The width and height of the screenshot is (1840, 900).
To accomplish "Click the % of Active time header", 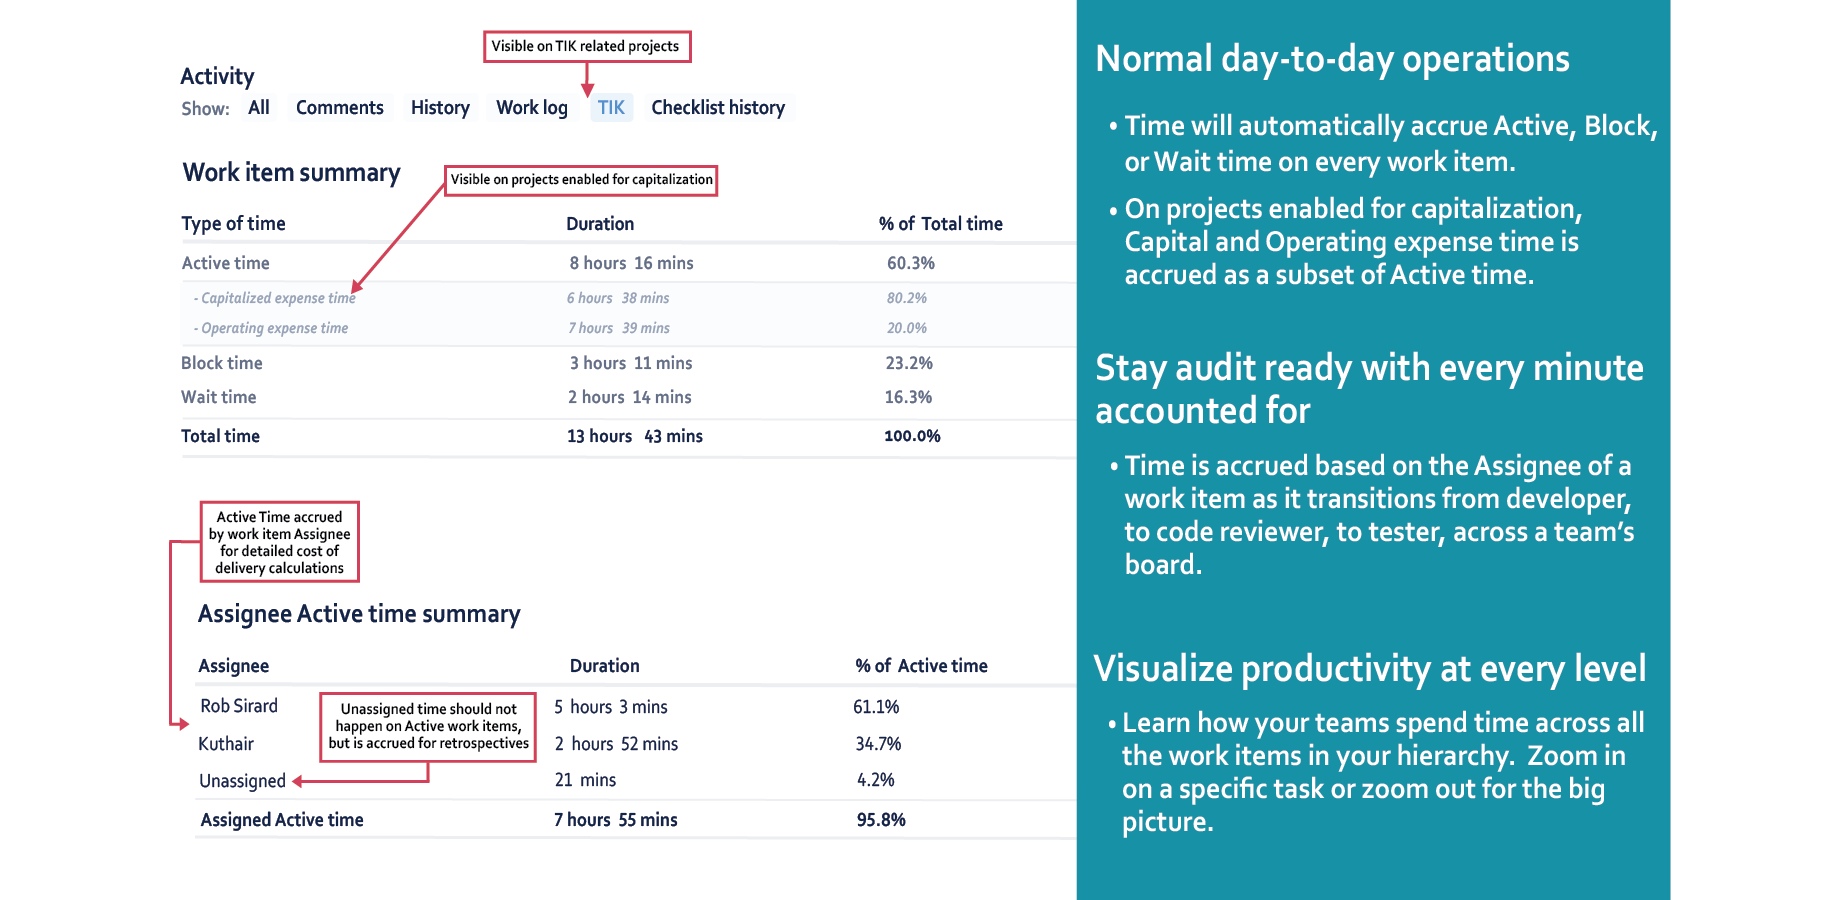I will pos(921,666).
